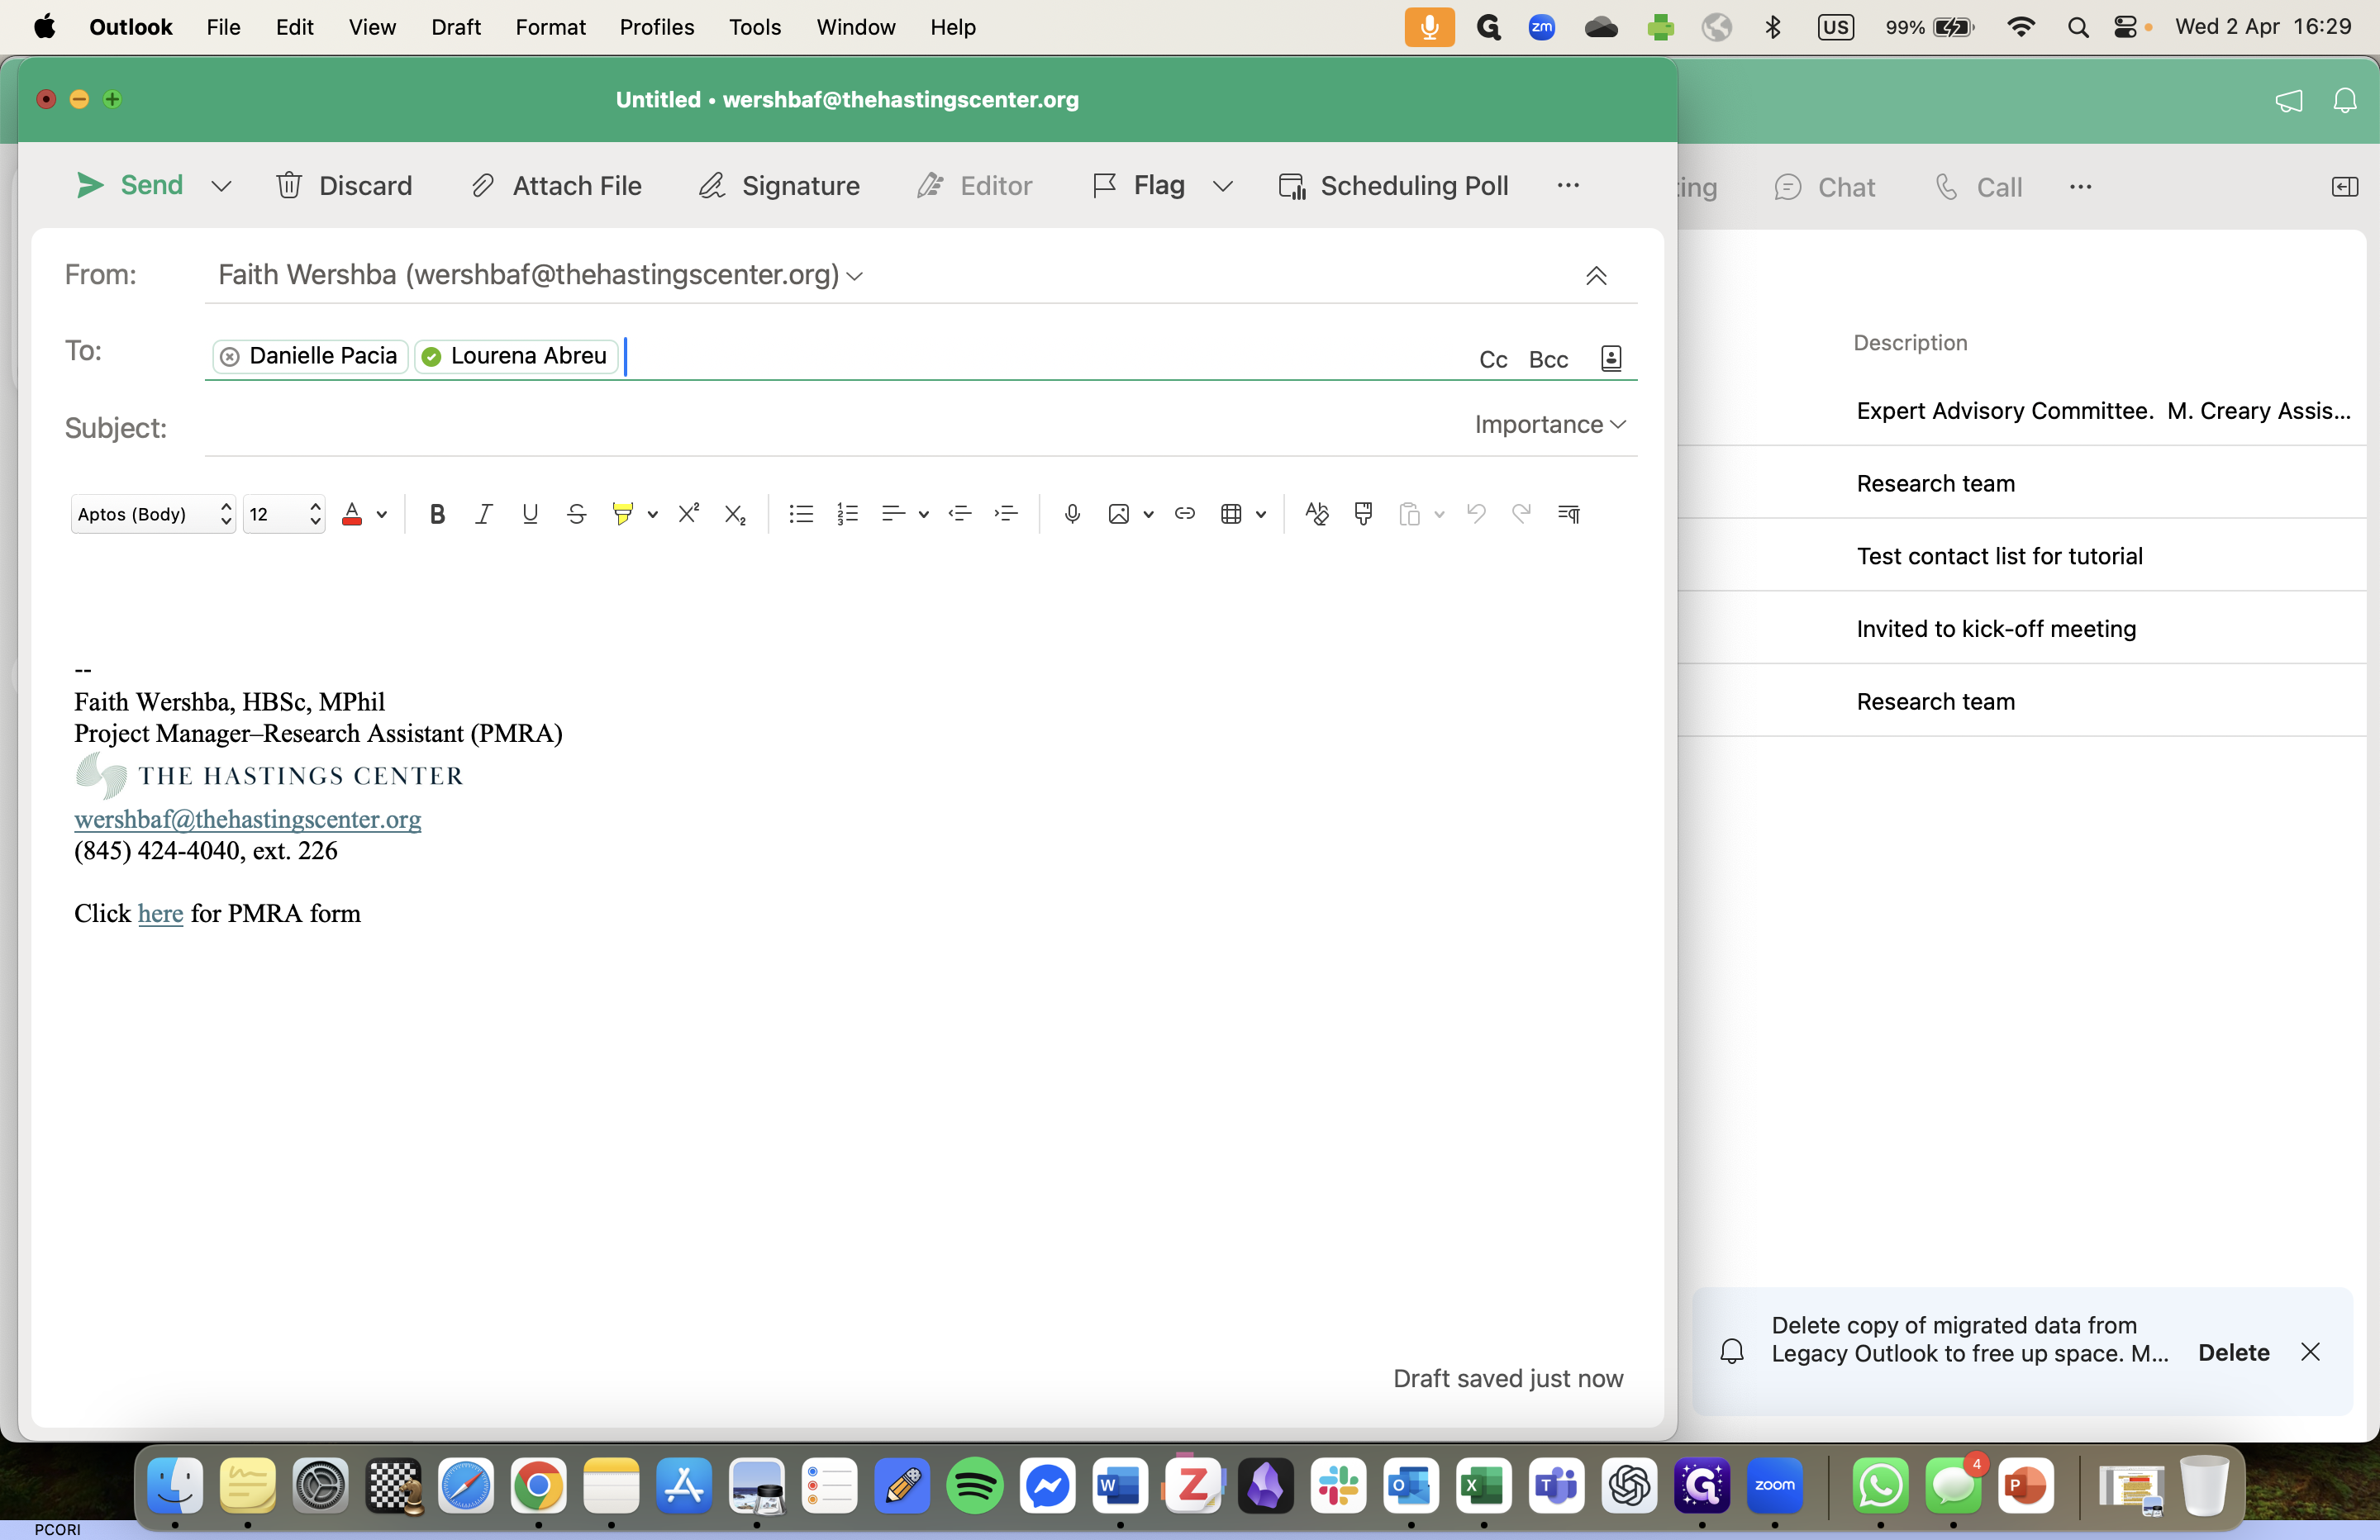Use the format painter

[1363, 514]
